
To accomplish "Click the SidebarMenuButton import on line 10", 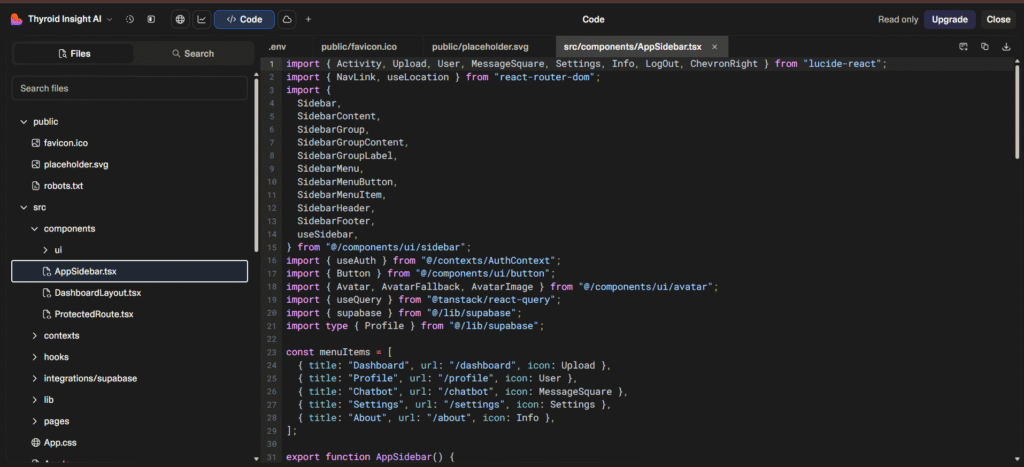I will (347, 182).
